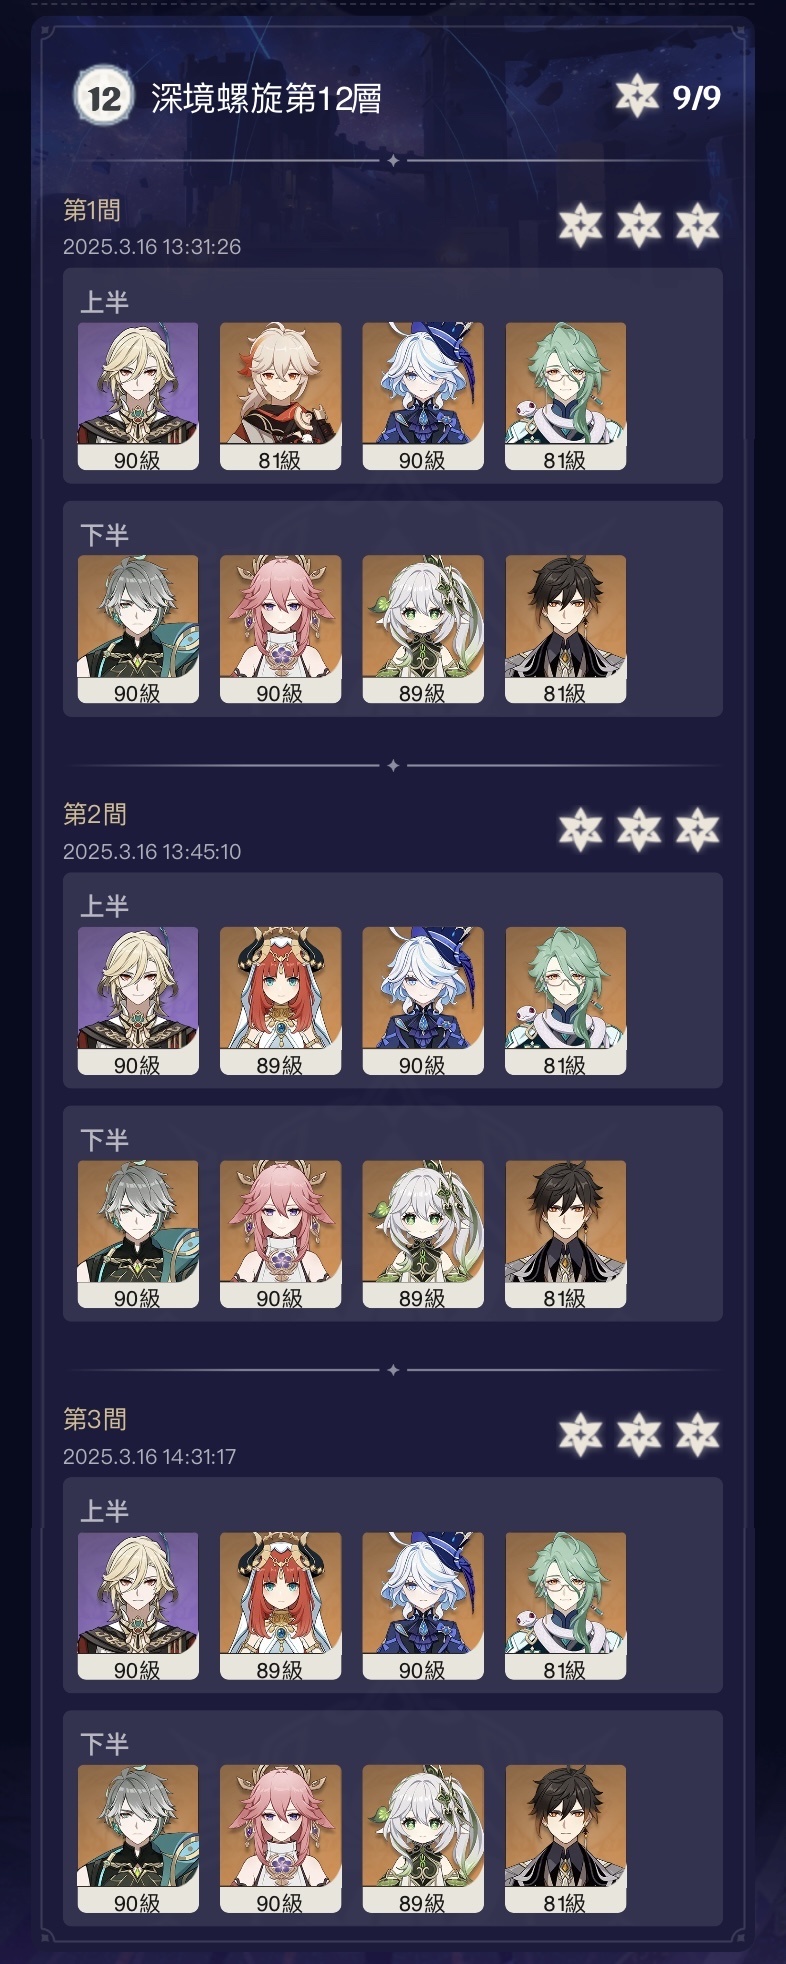The width and height of the screenshot is (786, 1964).
Task: Click the 深境螺旋第12層 title
Action: point(267,98)
